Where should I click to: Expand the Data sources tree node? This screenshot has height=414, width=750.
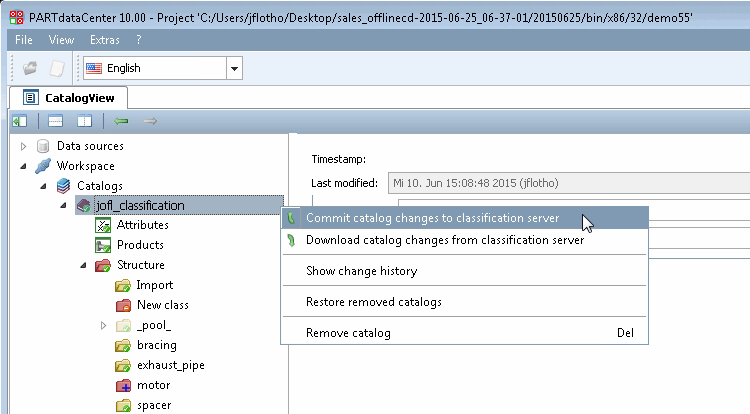23,146
